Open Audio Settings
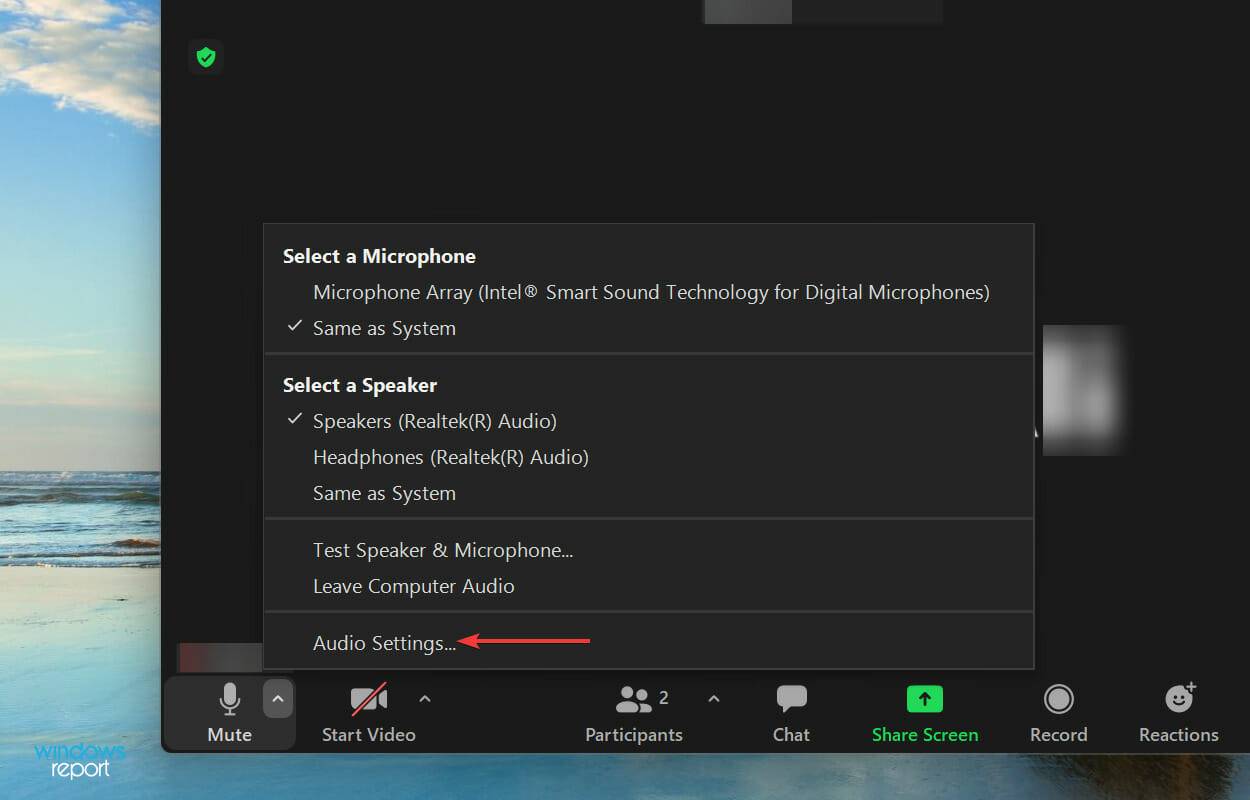 [x=384, y=643]
